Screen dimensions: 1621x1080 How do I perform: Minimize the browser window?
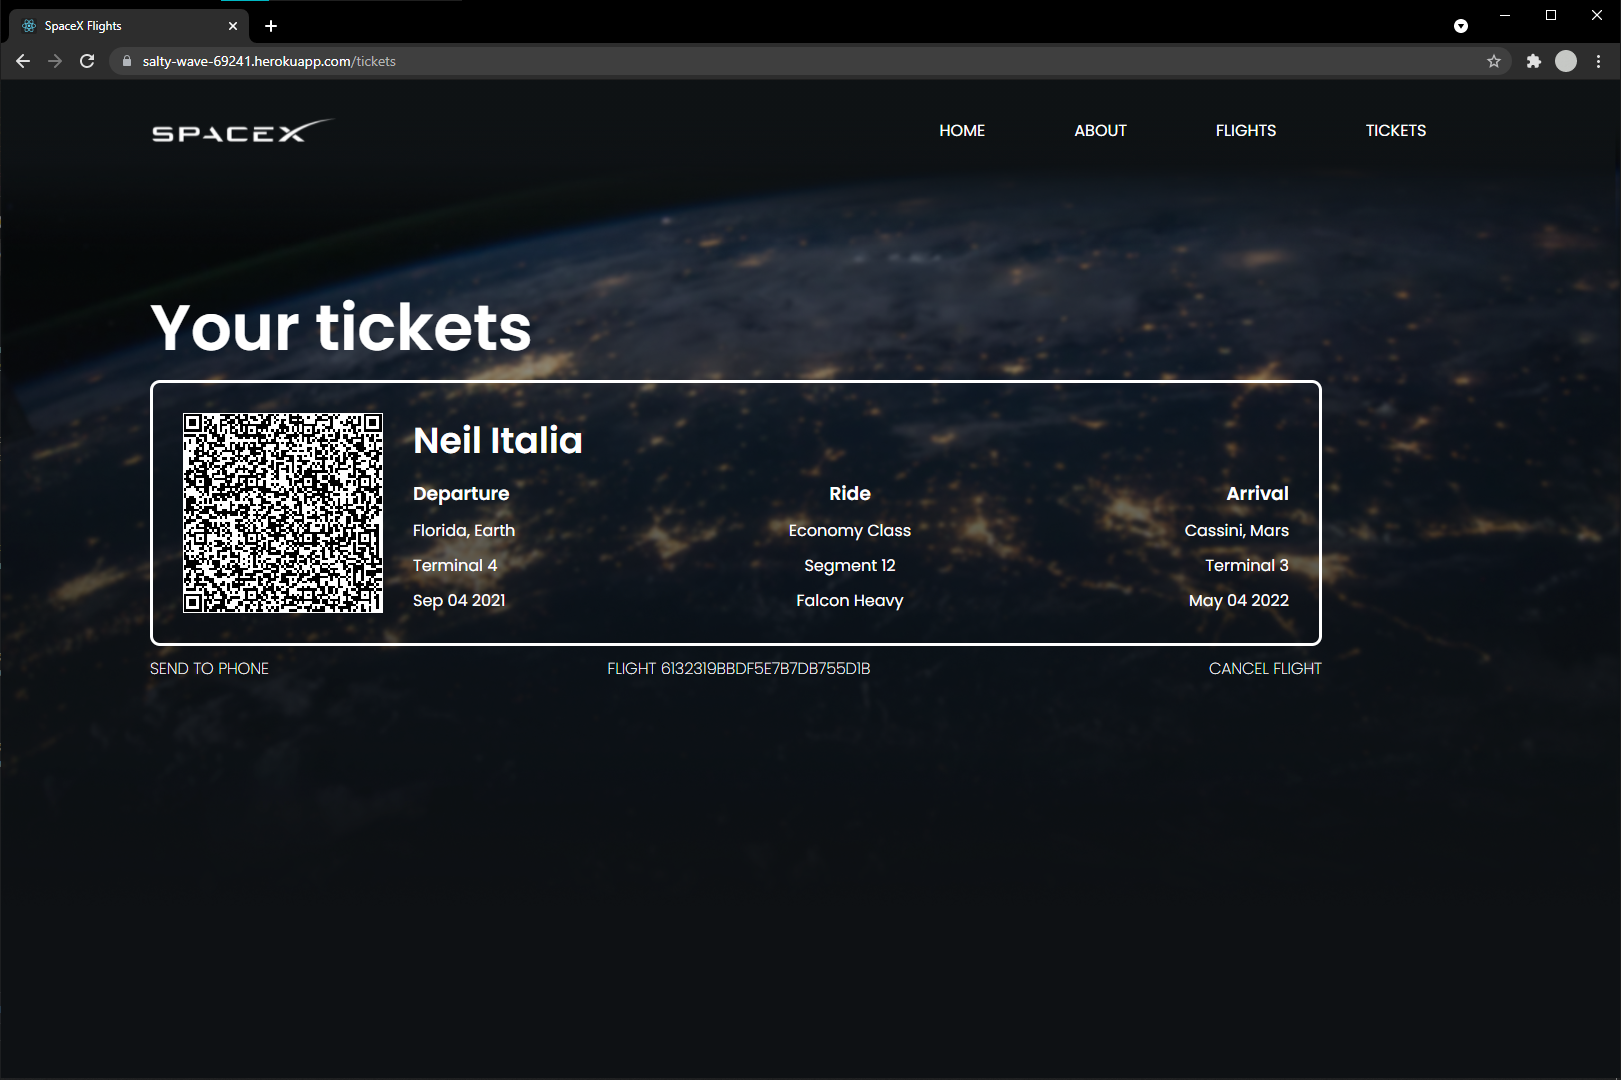click(x=1505, y=15)
